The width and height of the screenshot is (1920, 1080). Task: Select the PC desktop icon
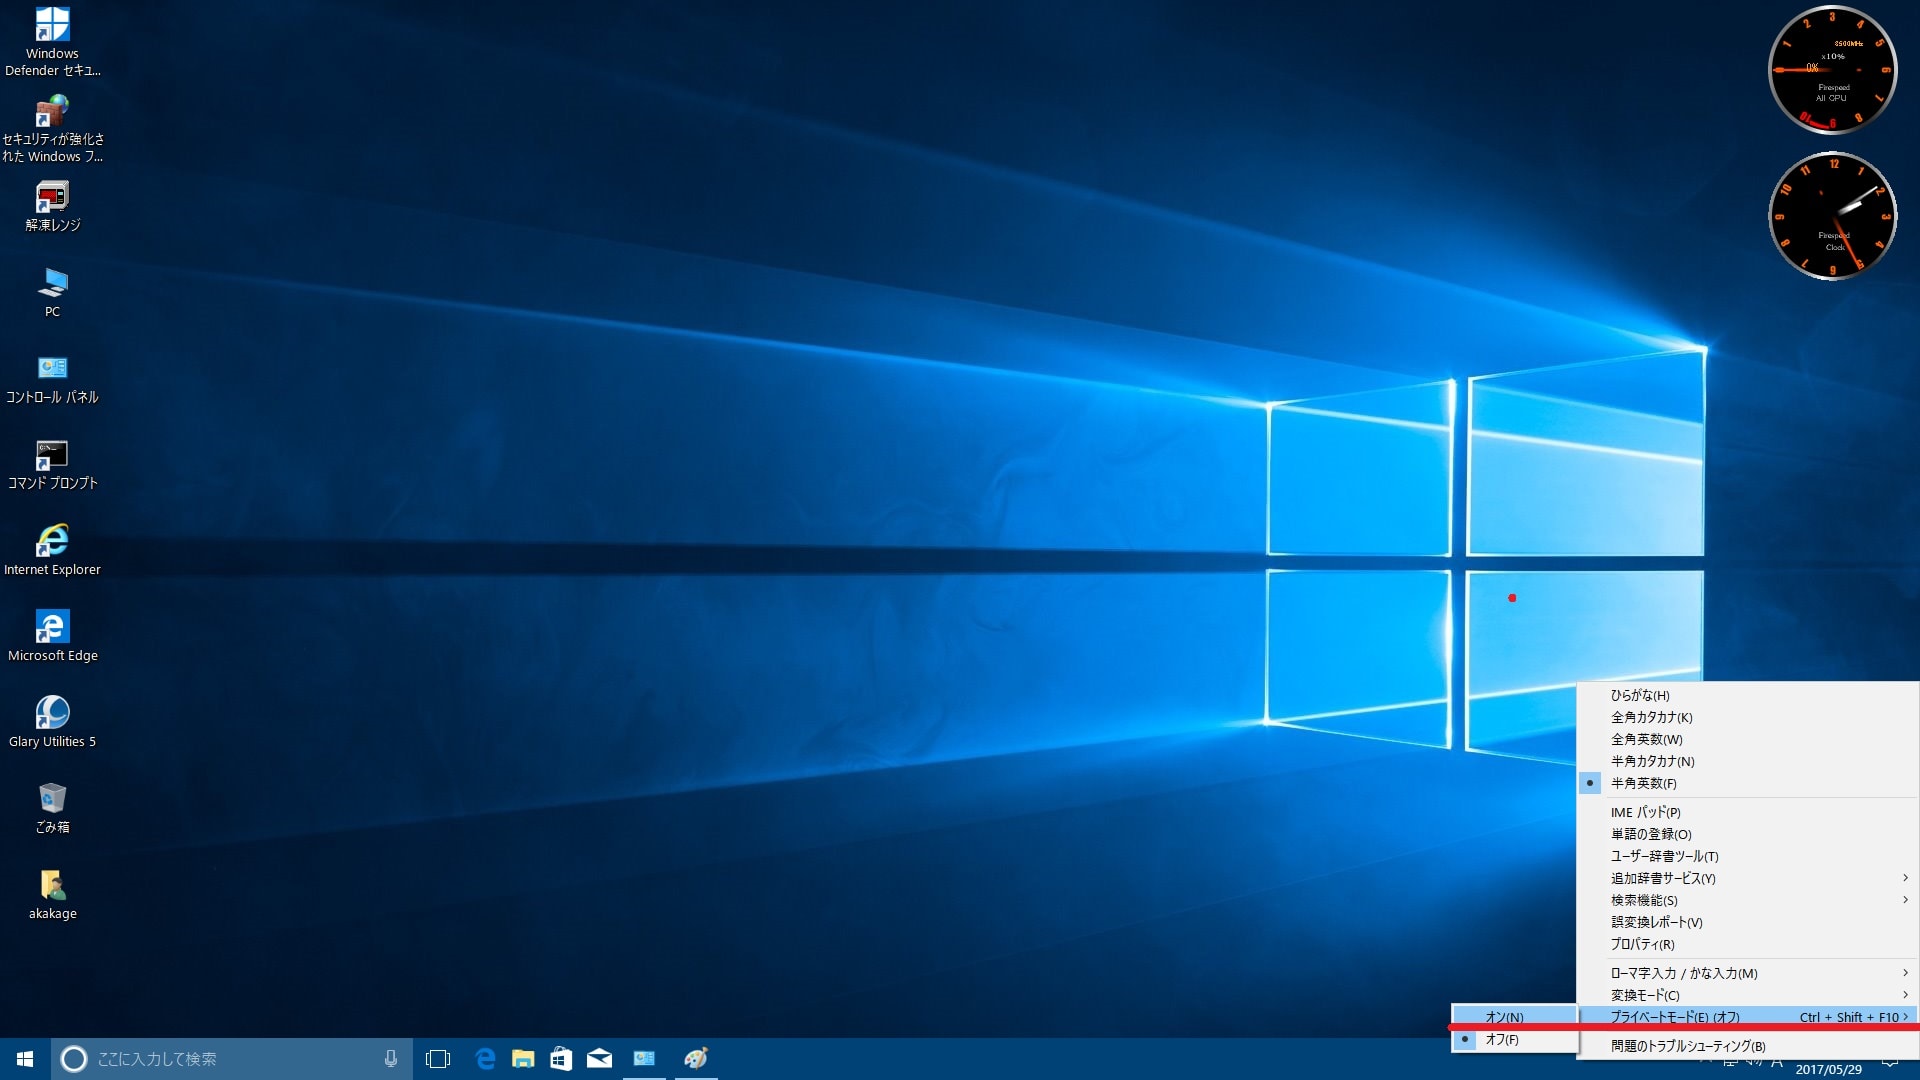[52, 292]
